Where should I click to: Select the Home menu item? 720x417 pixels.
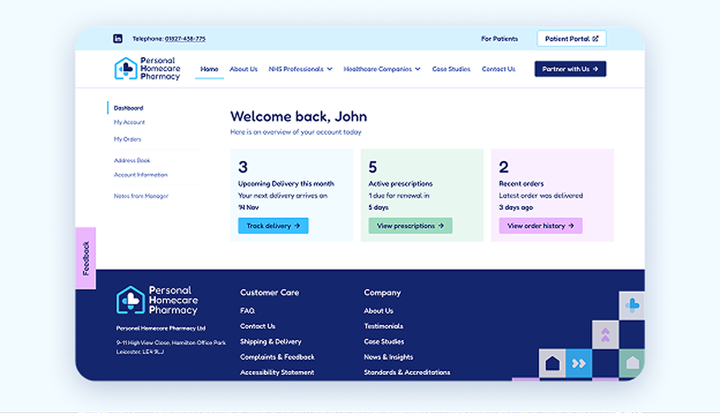coord(209,69)
